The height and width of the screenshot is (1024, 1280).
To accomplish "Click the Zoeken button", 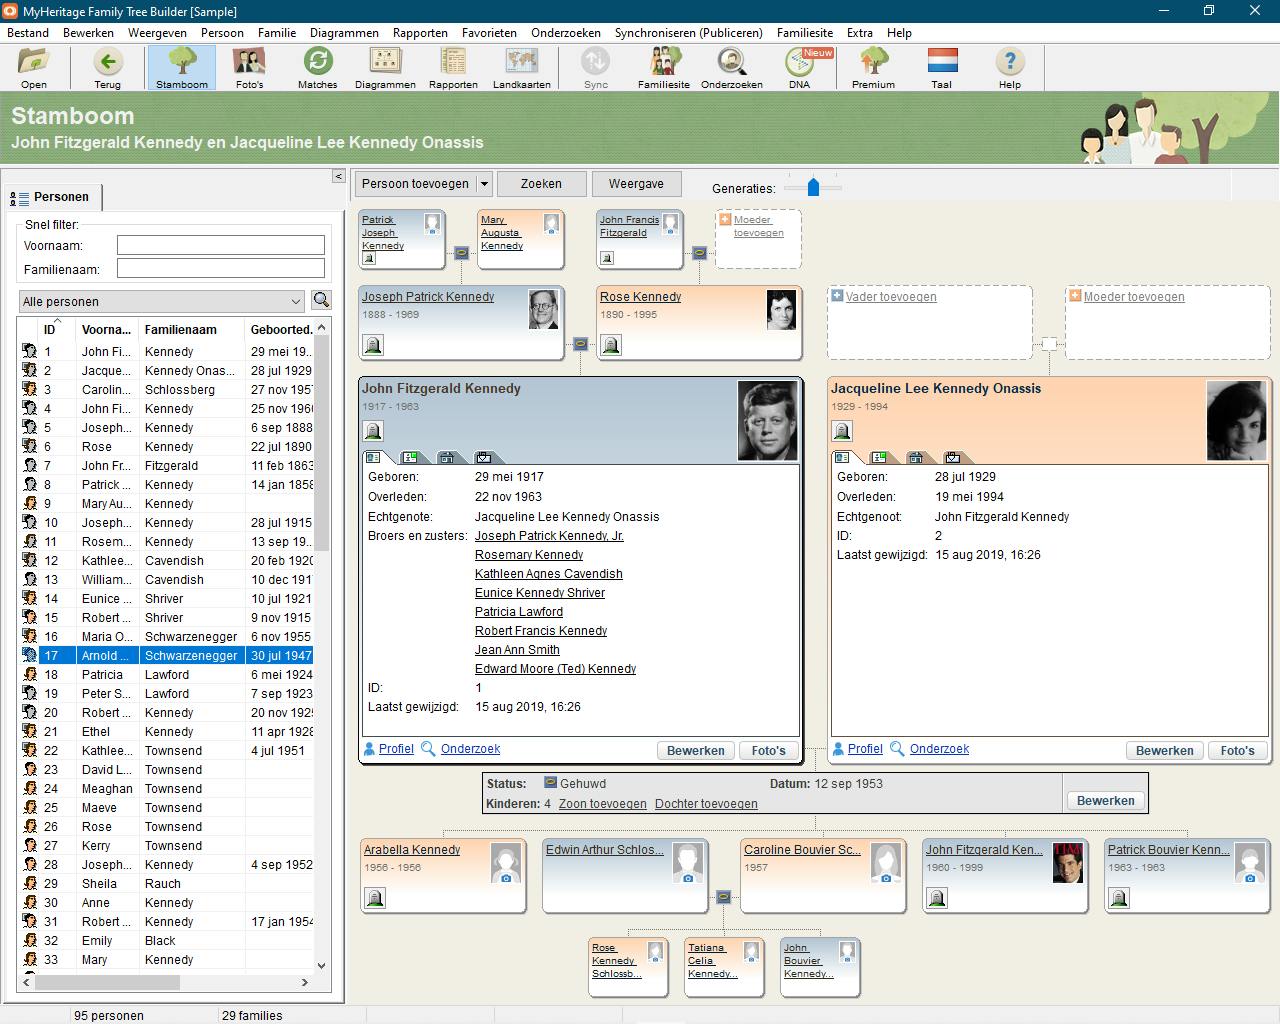I will click(x=541, y=184).
